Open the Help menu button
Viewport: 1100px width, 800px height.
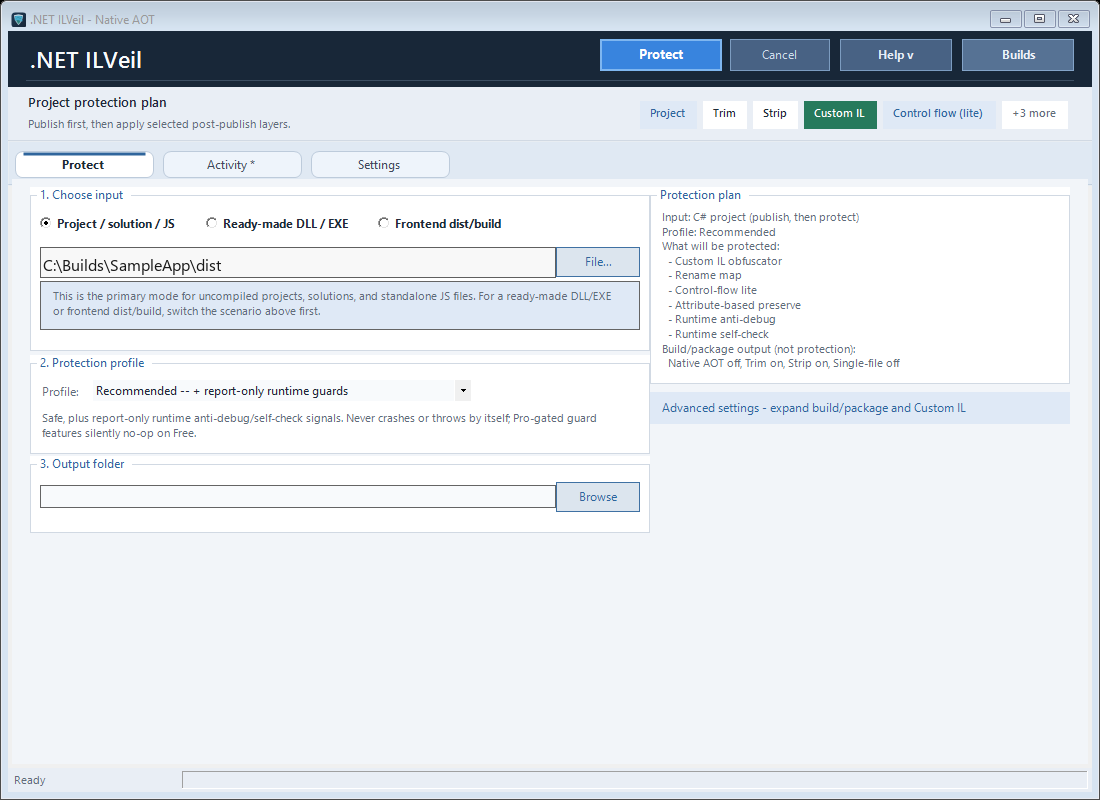click(x=895, y=55)
